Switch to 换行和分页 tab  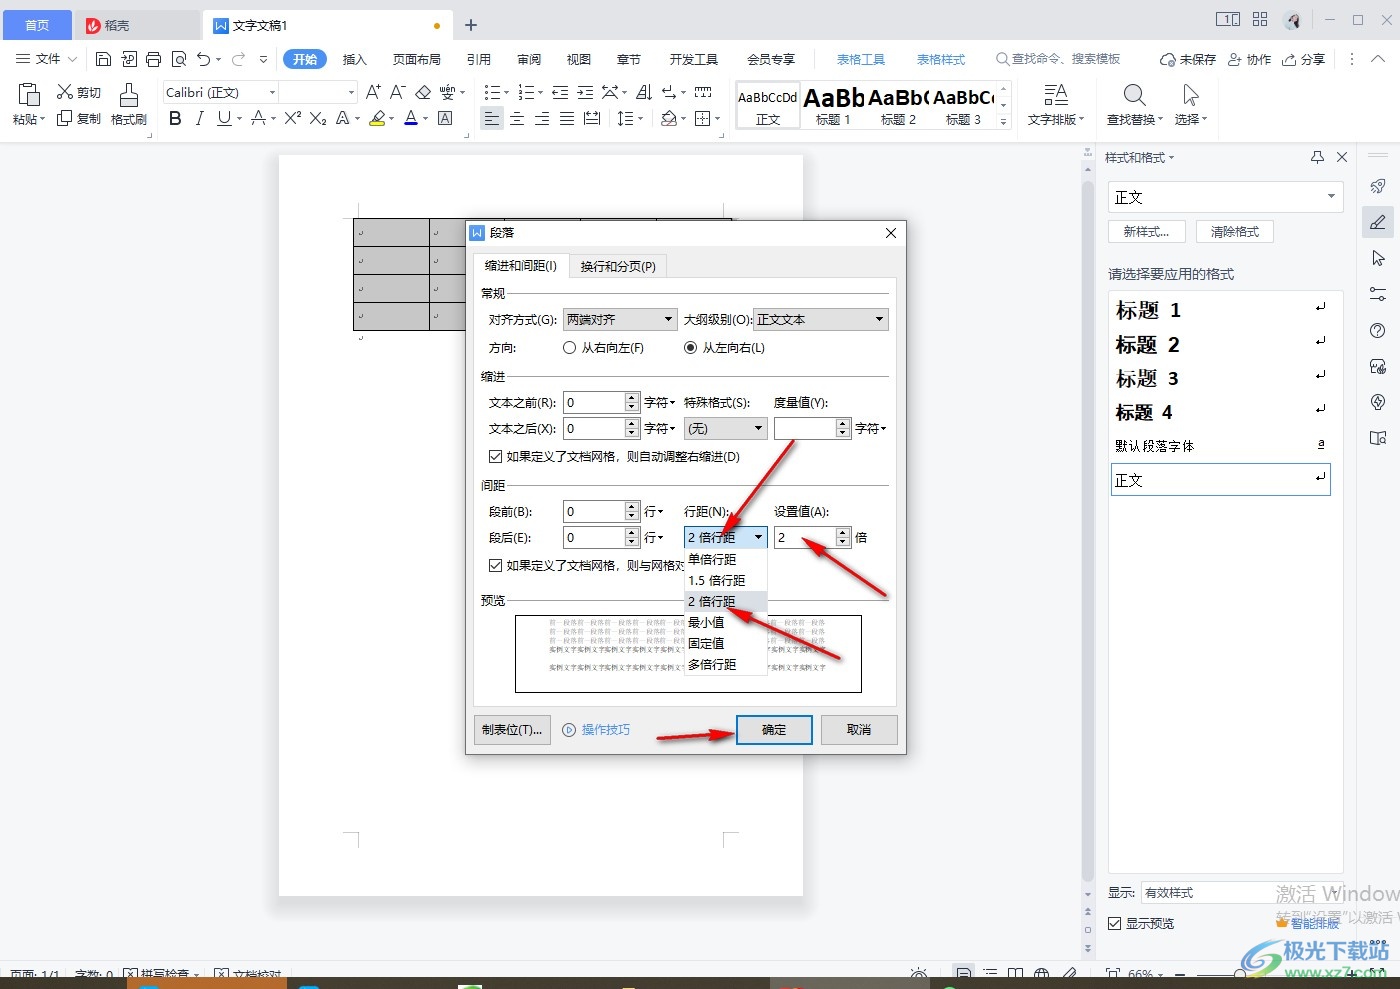coord(618,266)
